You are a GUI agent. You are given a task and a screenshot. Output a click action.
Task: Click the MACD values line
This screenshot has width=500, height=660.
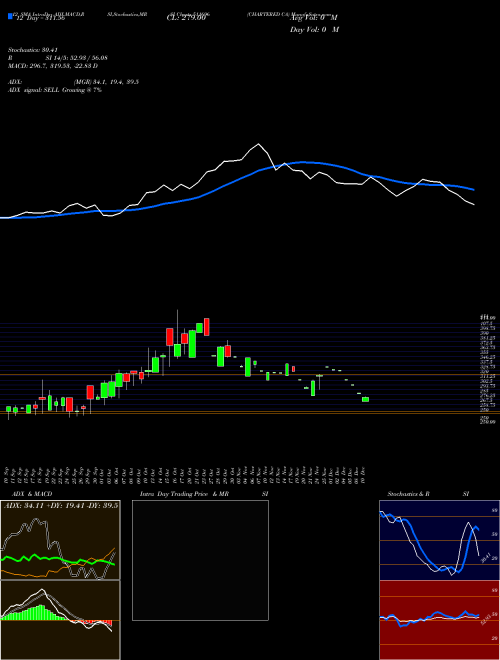(x=53, y=66)
